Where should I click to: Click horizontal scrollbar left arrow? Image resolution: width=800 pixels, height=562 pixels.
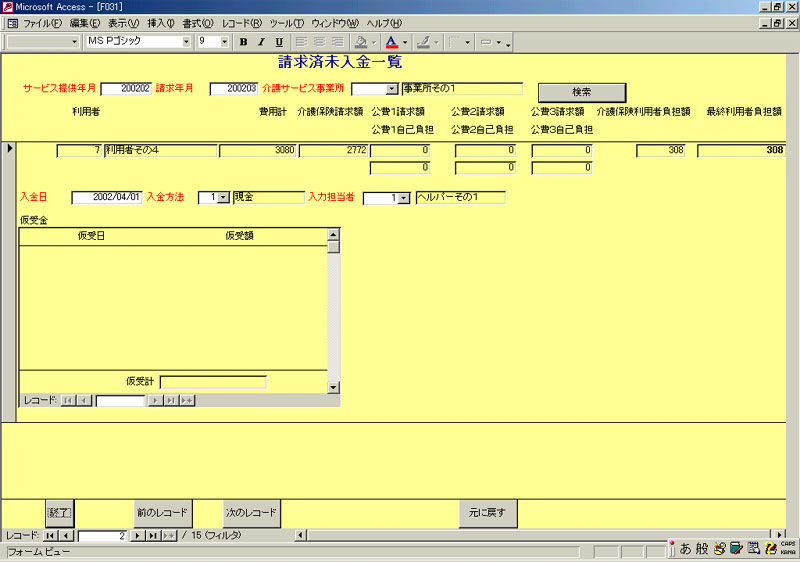pyautogui.click(x=301, y=535)
